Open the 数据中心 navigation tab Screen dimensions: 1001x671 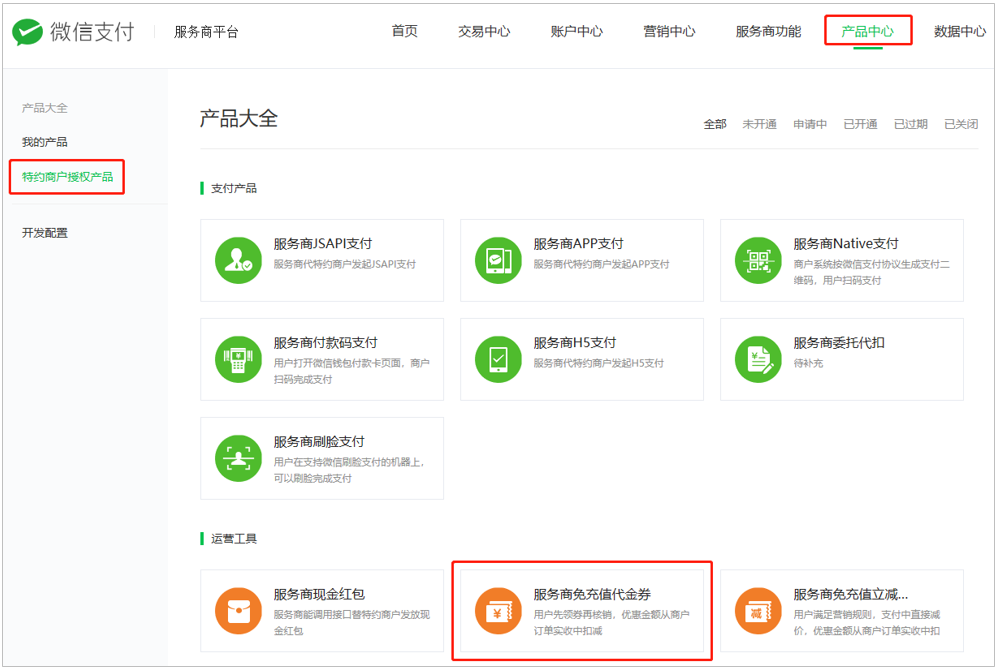960,31
